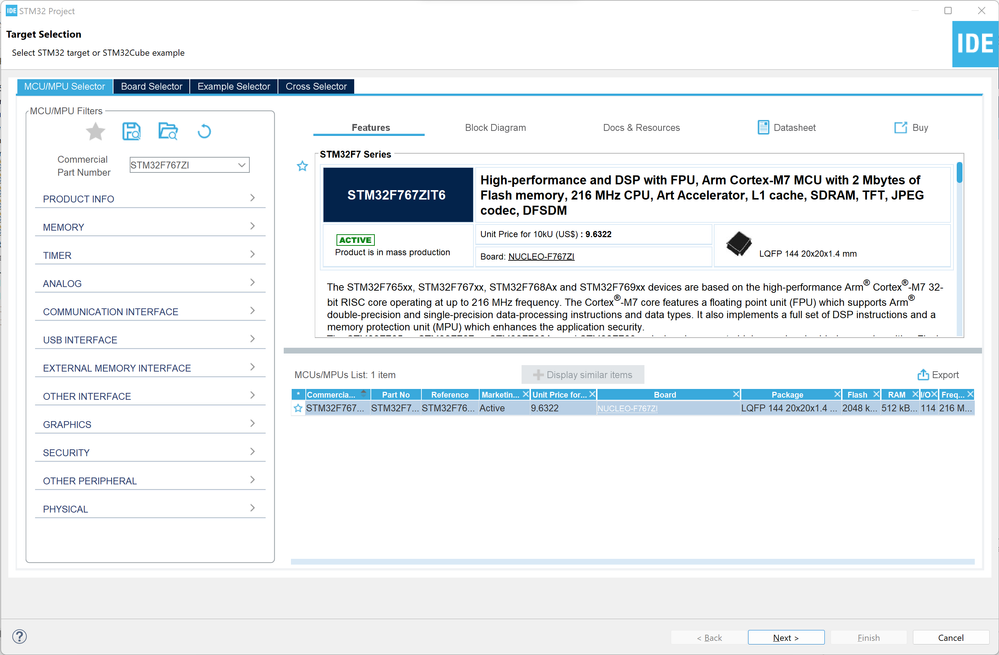Click the Next button
The image size is (999, 655).
(x=786, y=637)
